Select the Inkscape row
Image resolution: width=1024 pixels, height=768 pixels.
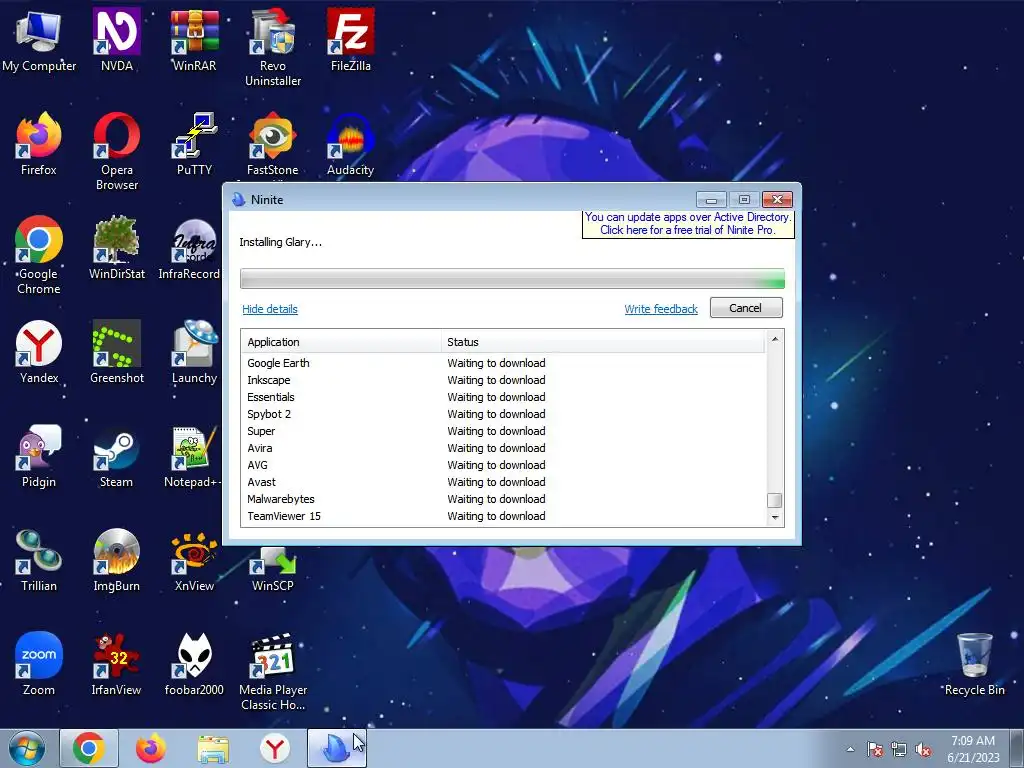click(503, 380)
